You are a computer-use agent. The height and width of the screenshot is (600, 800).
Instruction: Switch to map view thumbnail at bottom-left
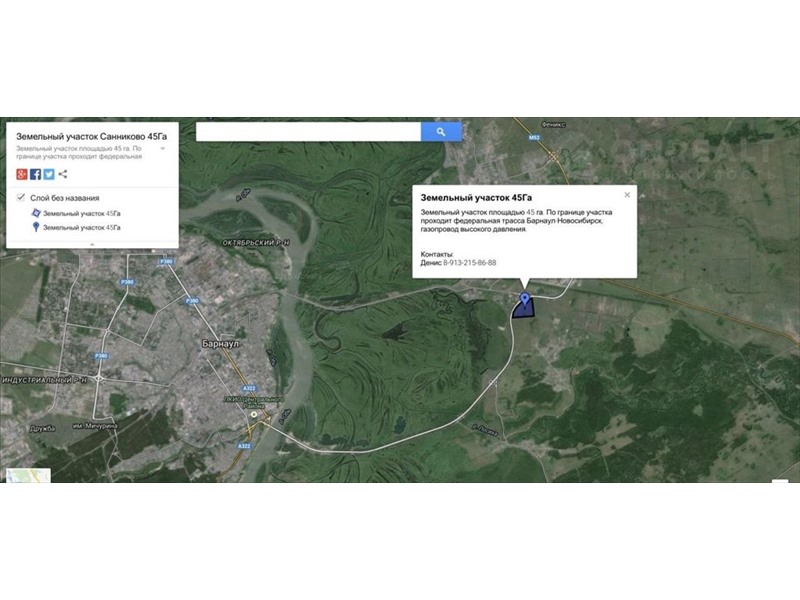pos(28,476)
